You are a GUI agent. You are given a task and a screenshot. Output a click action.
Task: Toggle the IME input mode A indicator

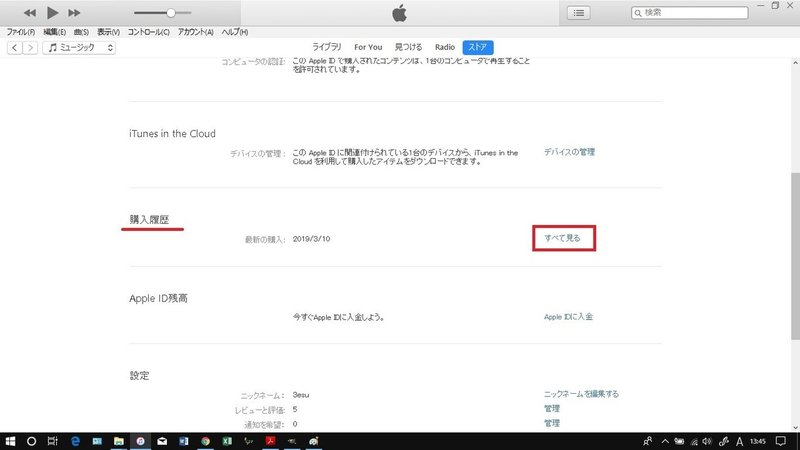click(739, 441)
